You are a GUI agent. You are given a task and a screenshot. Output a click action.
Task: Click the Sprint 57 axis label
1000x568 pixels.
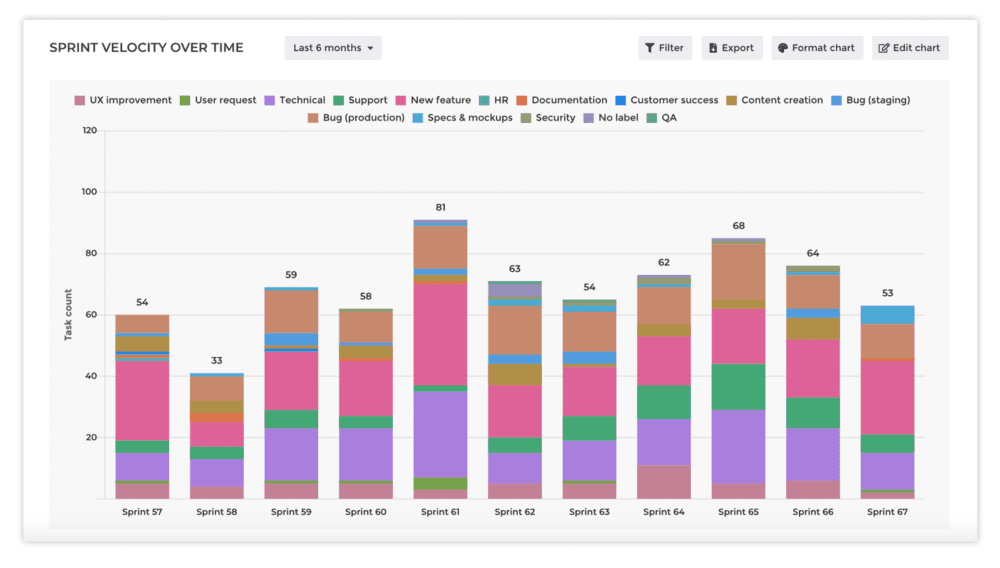pos(142,512)
